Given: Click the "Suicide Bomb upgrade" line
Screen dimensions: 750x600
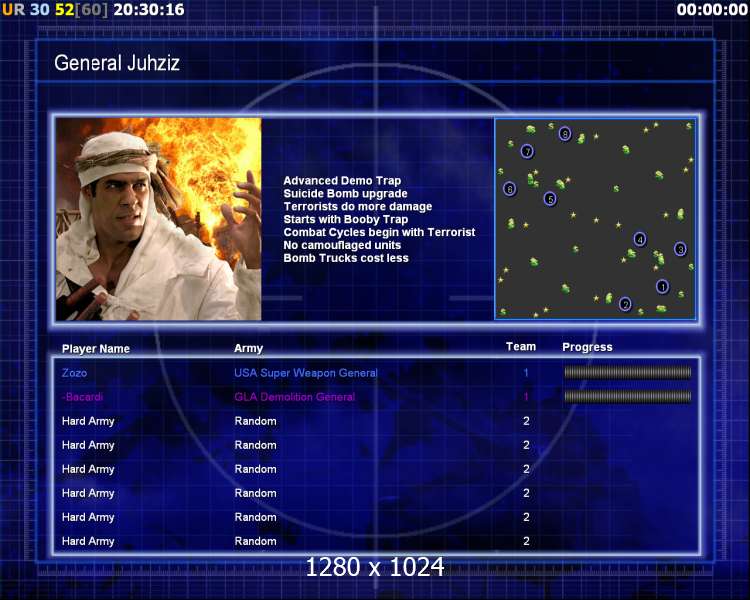Looking at the screenshot, I should click(345, 194).
